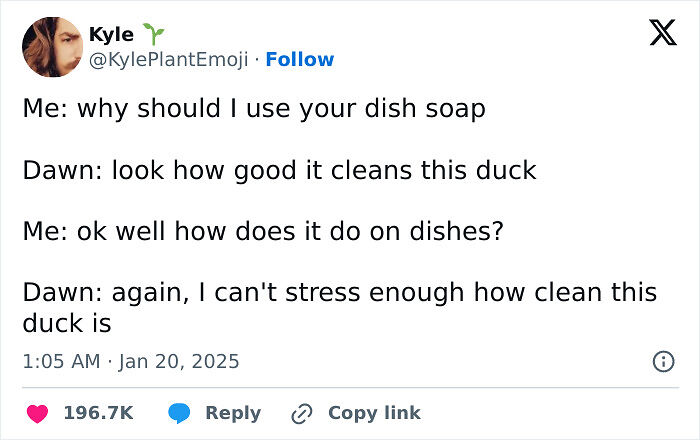Image resolution: width=700 pixels, height=440 pixels.
Task: Click the reply speech bubble icon
Action: pos(181,413)
